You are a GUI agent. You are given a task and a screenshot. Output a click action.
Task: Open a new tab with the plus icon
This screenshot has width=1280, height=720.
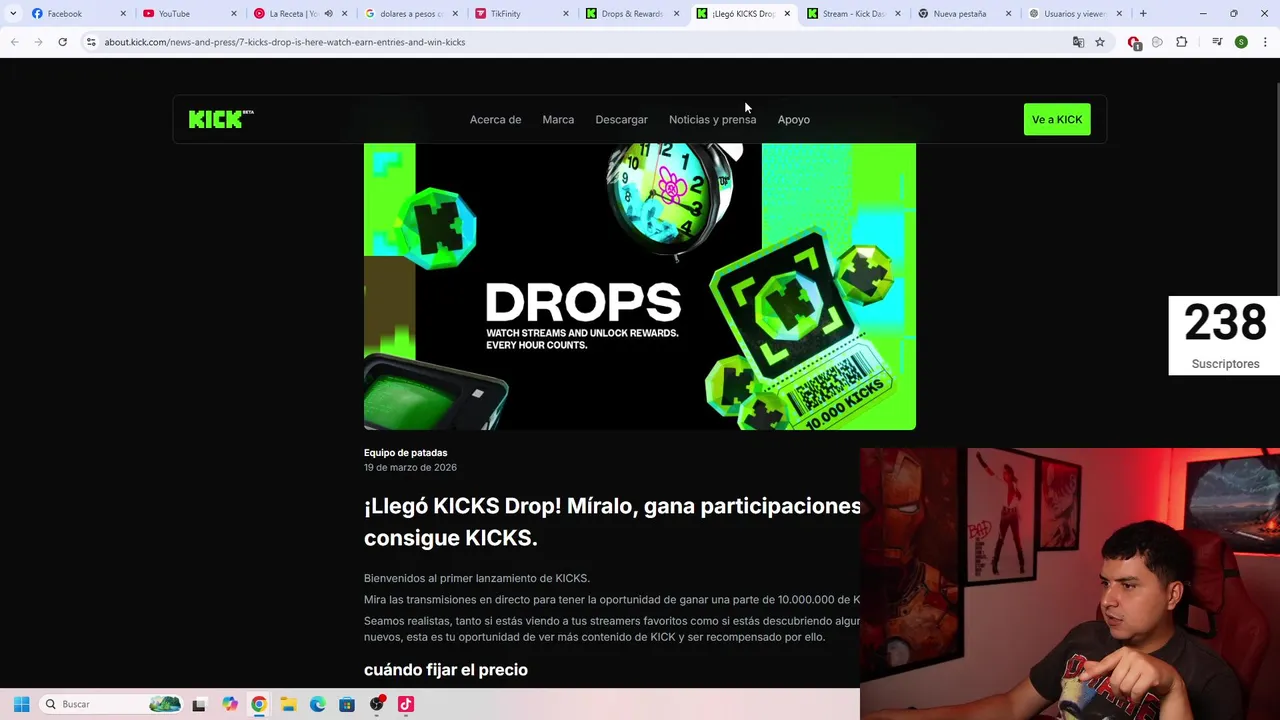pos(1143,14)
